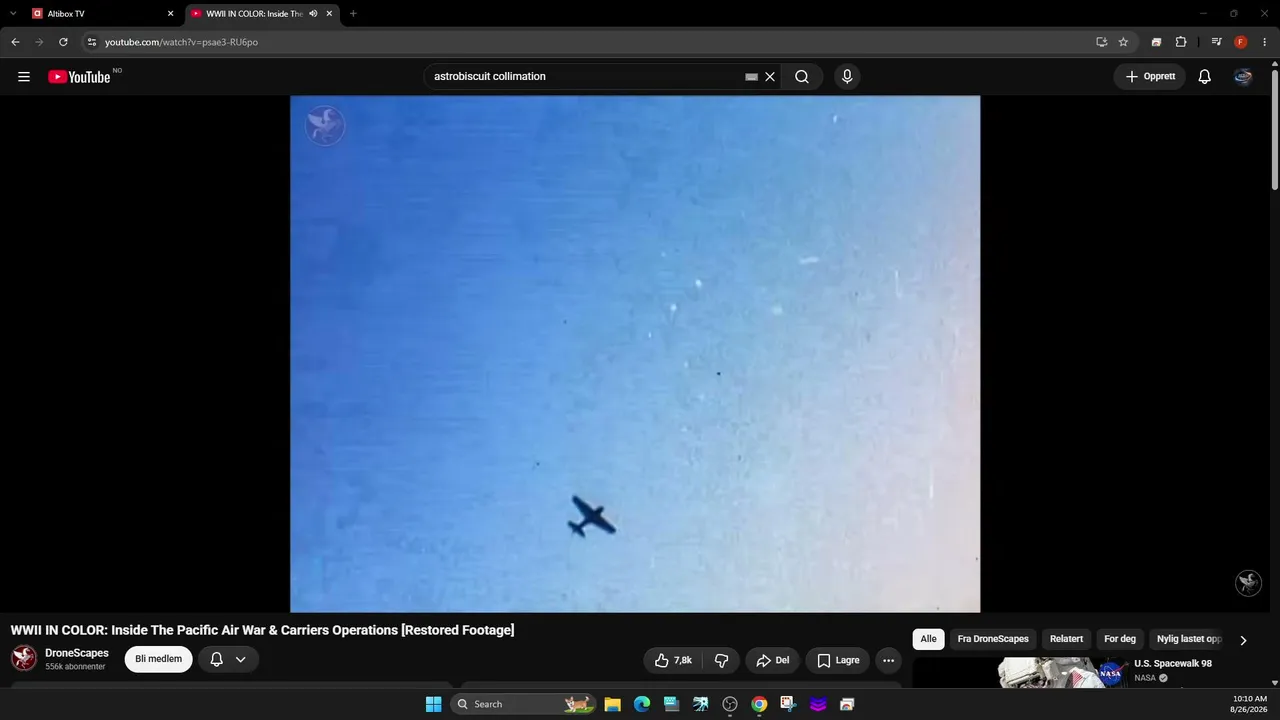Open the DroneScapes channel name link
This screenshot has width=1280, height=720.
[x=77, y=653]
